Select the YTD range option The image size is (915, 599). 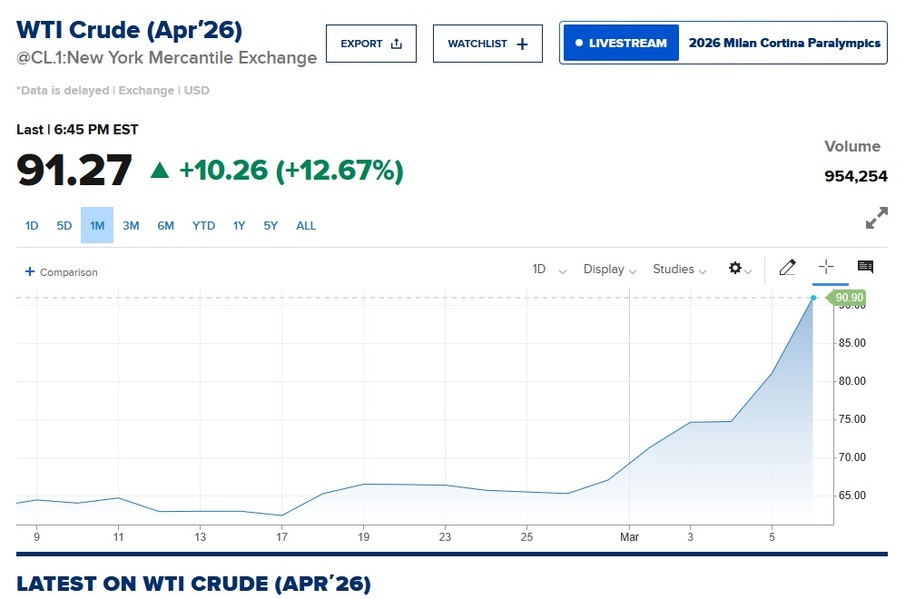204,226
